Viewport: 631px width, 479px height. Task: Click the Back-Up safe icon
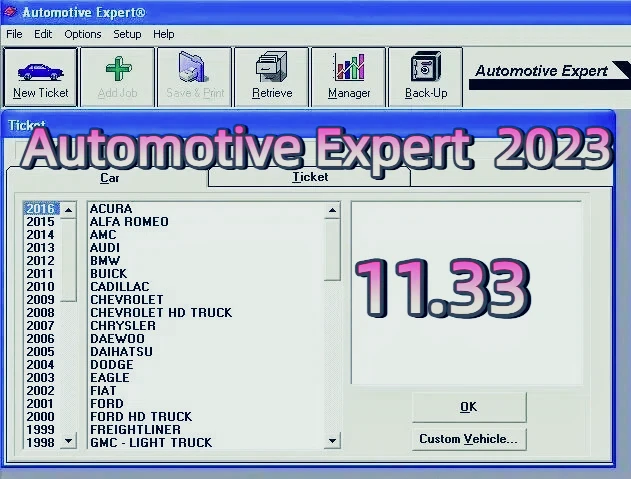click(x=425, y=67)
